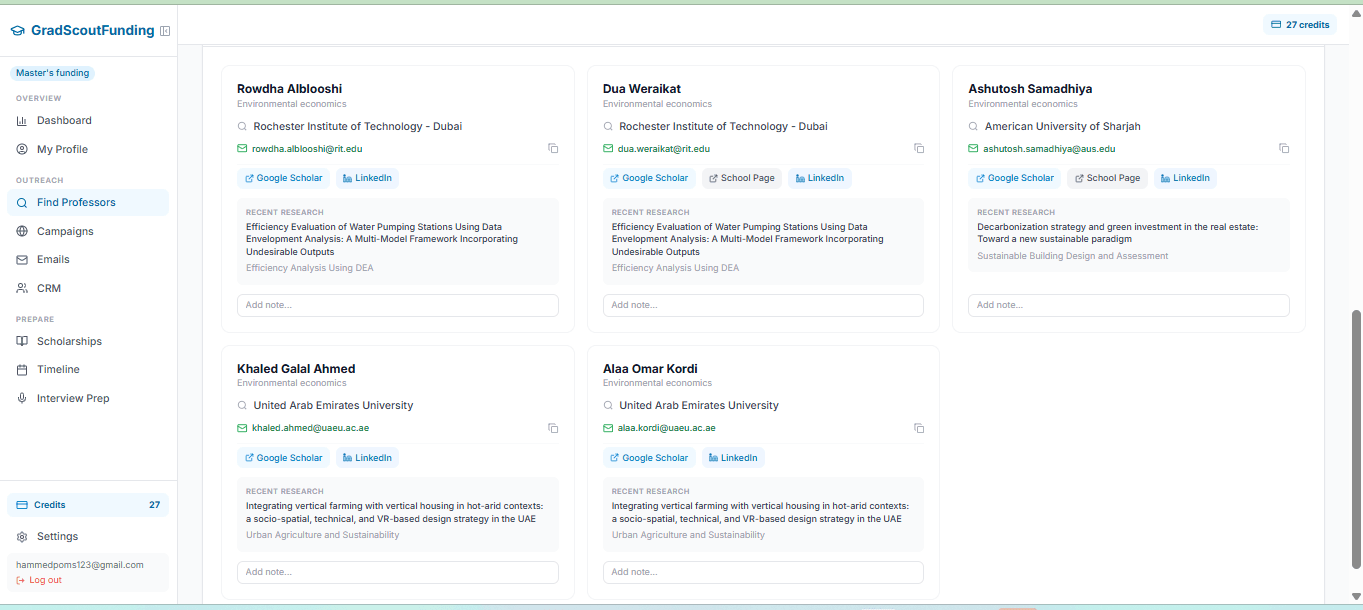The width and height of the screenshot is (1363, 610).
Task: Collapse sidebar icon next to GradScoutFunding
Action: (165, 31)
